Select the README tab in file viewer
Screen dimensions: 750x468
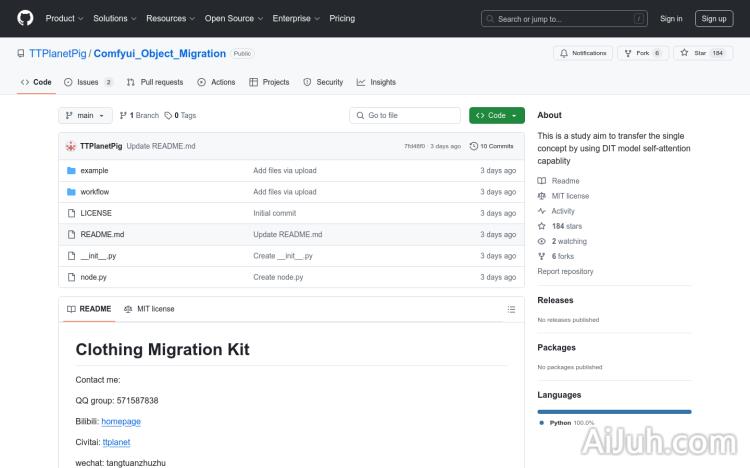89,309
